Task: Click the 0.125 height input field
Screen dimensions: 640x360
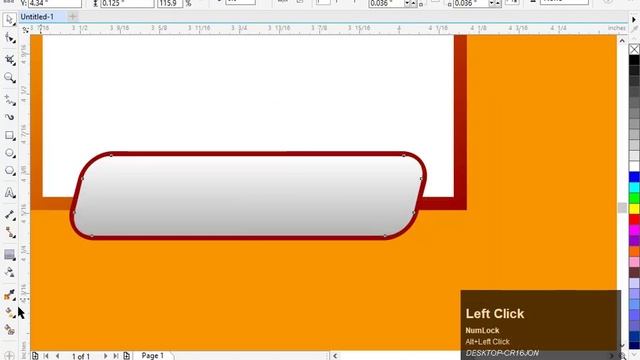Action: (127, 3)
